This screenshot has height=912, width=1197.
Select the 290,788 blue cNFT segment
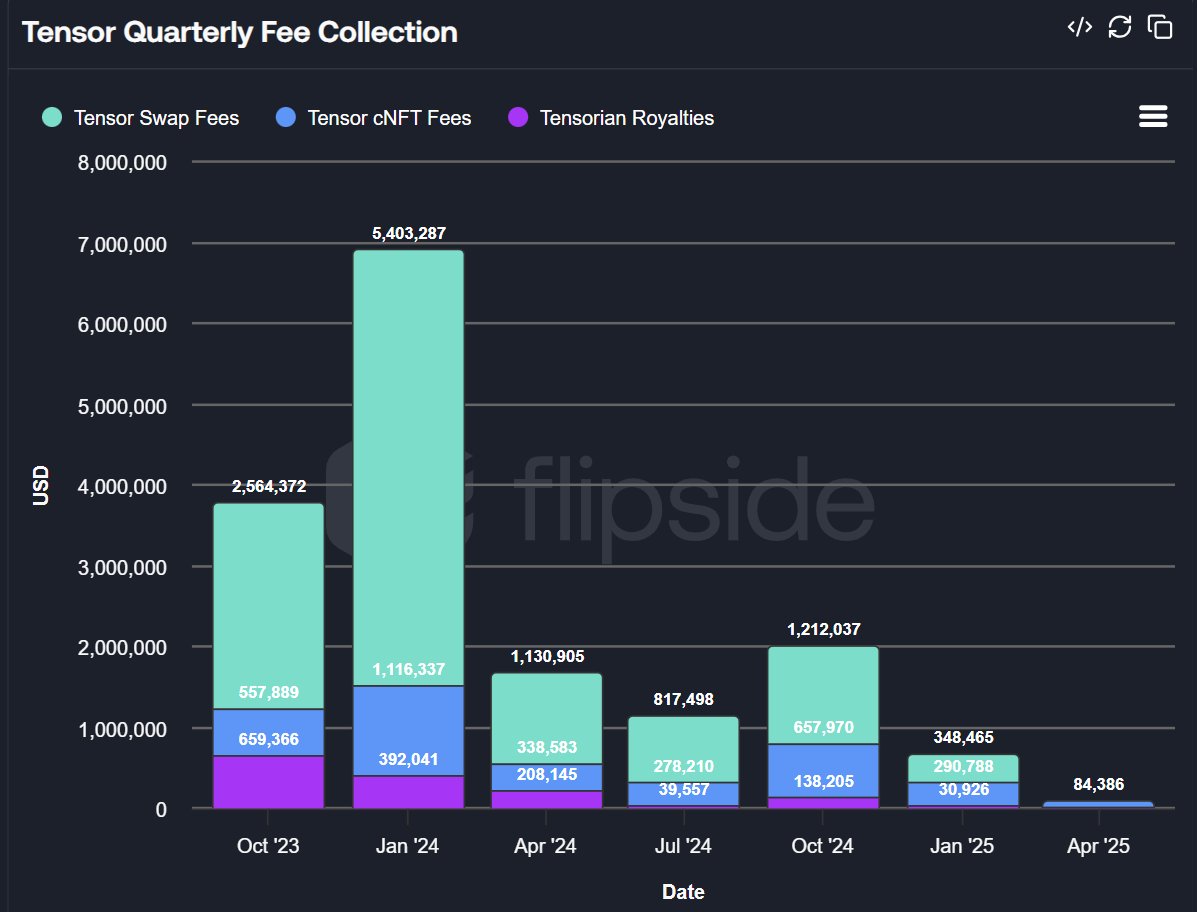tap(963, 794)
